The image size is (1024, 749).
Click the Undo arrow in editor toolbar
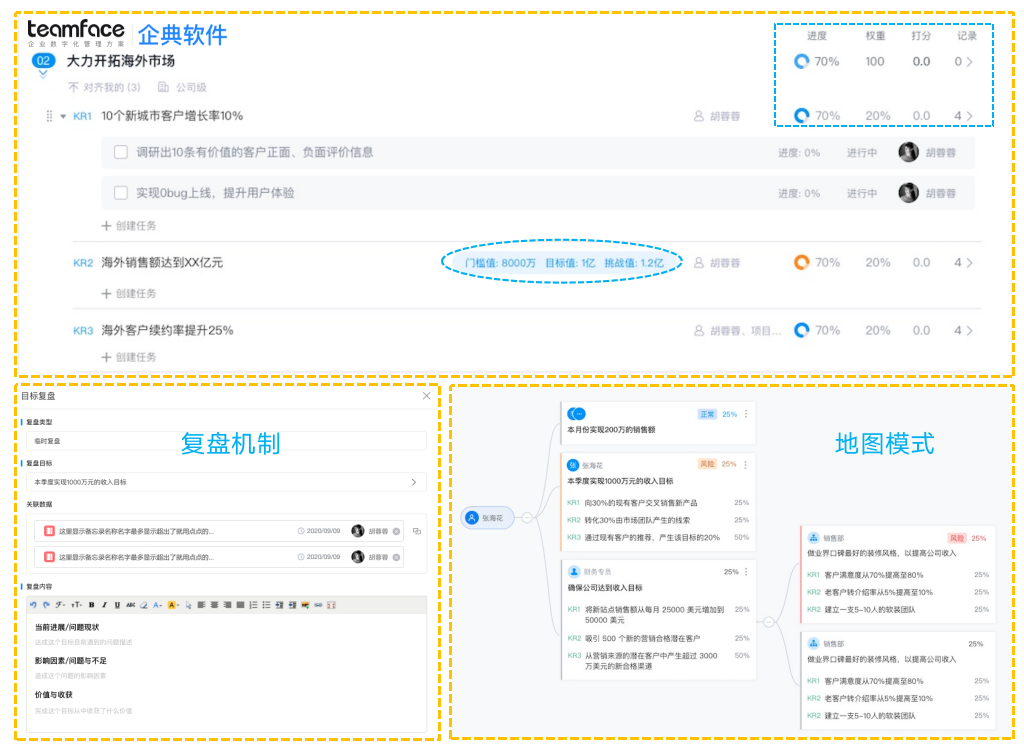pyautogui.click(x=33, y=605)
